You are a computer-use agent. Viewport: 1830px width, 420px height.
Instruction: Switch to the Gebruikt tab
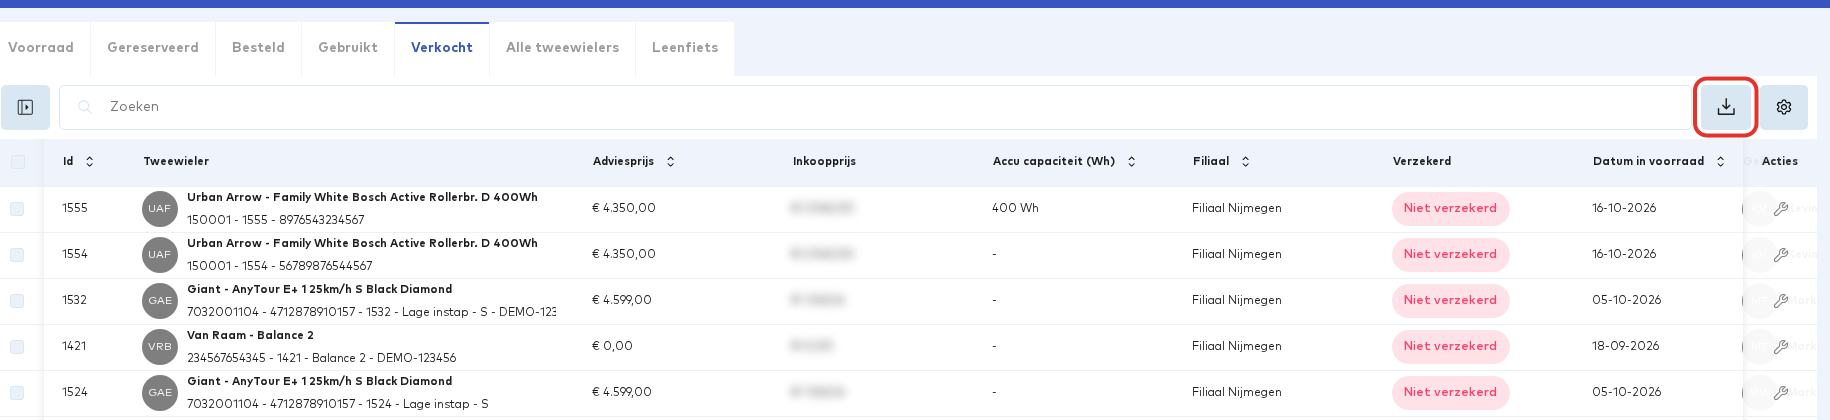pos(348,48)
